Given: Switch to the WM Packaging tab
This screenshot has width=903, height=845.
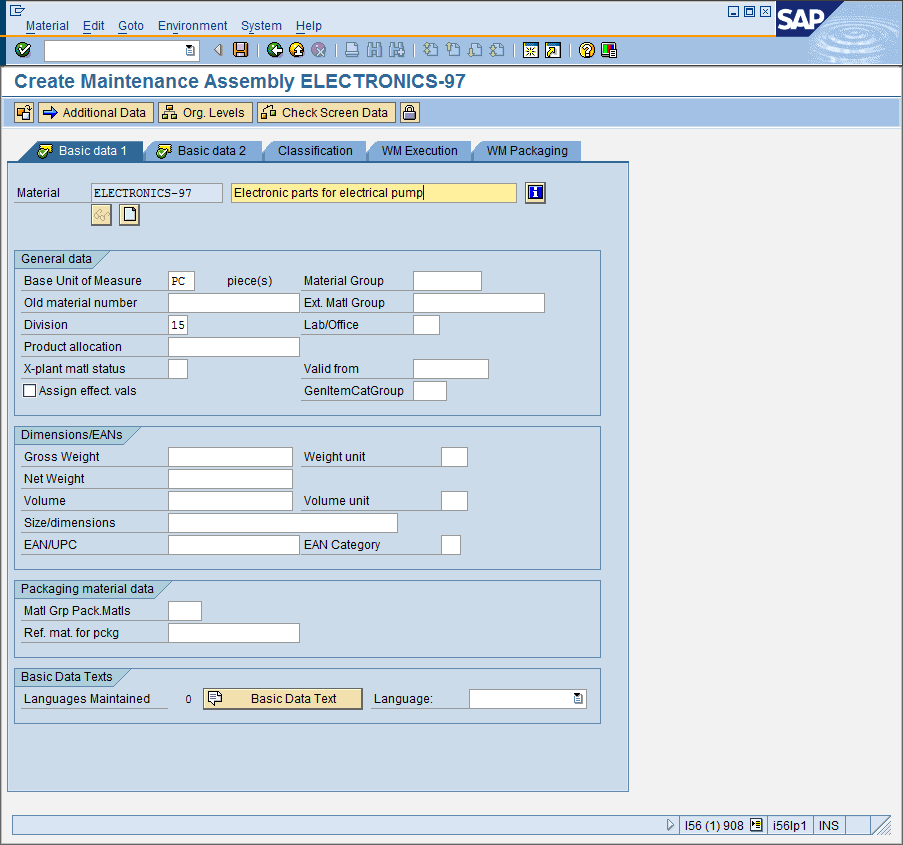Looking at the screenshot, I should (x=527, y=151).
